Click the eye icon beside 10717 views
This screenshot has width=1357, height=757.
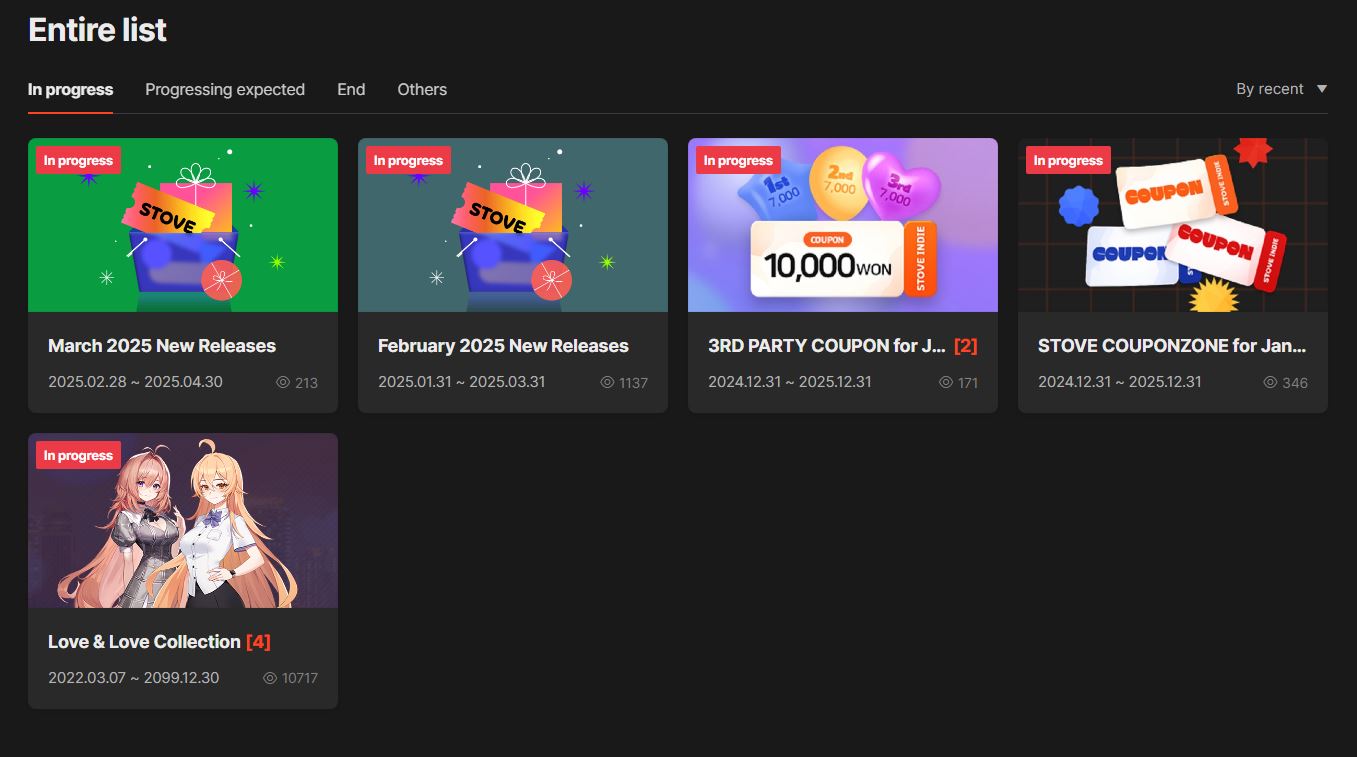(x=269, y=678)
